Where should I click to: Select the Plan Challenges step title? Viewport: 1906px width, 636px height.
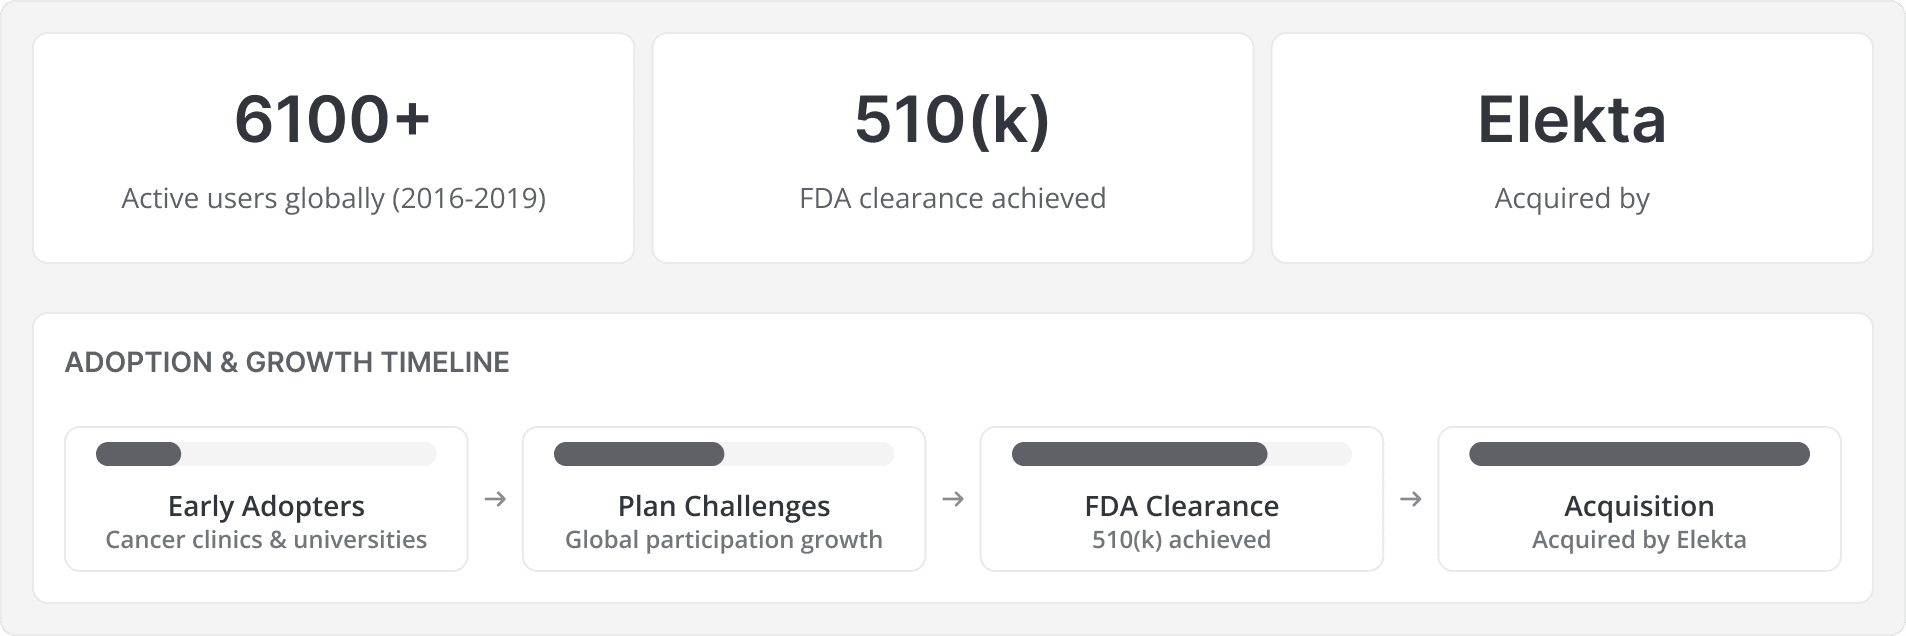click(x=724, y=506)
